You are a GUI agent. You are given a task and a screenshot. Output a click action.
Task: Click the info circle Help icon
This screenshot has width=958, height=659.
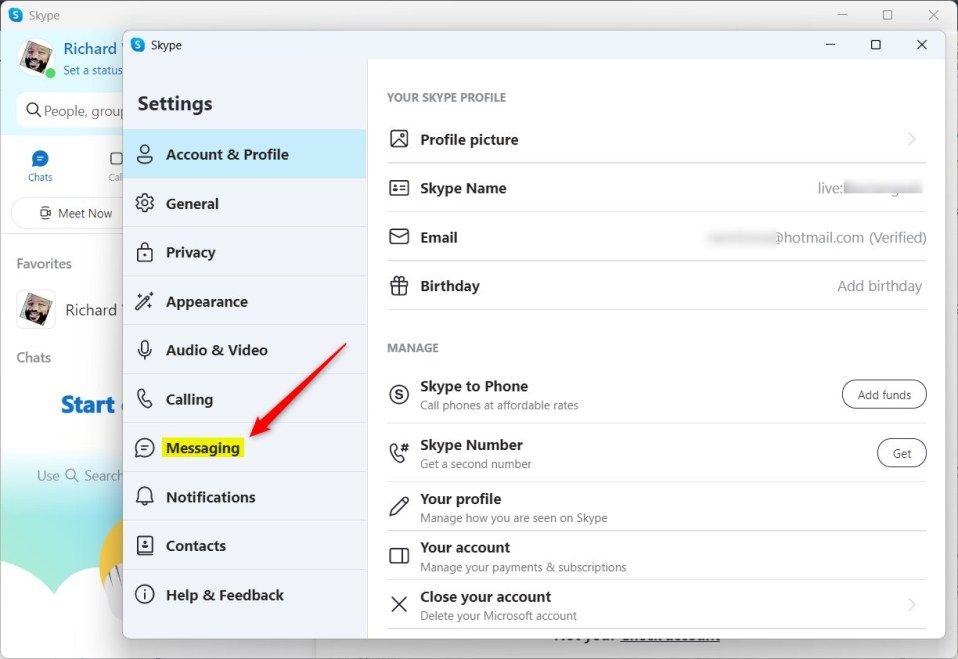[x=145, y=594]
